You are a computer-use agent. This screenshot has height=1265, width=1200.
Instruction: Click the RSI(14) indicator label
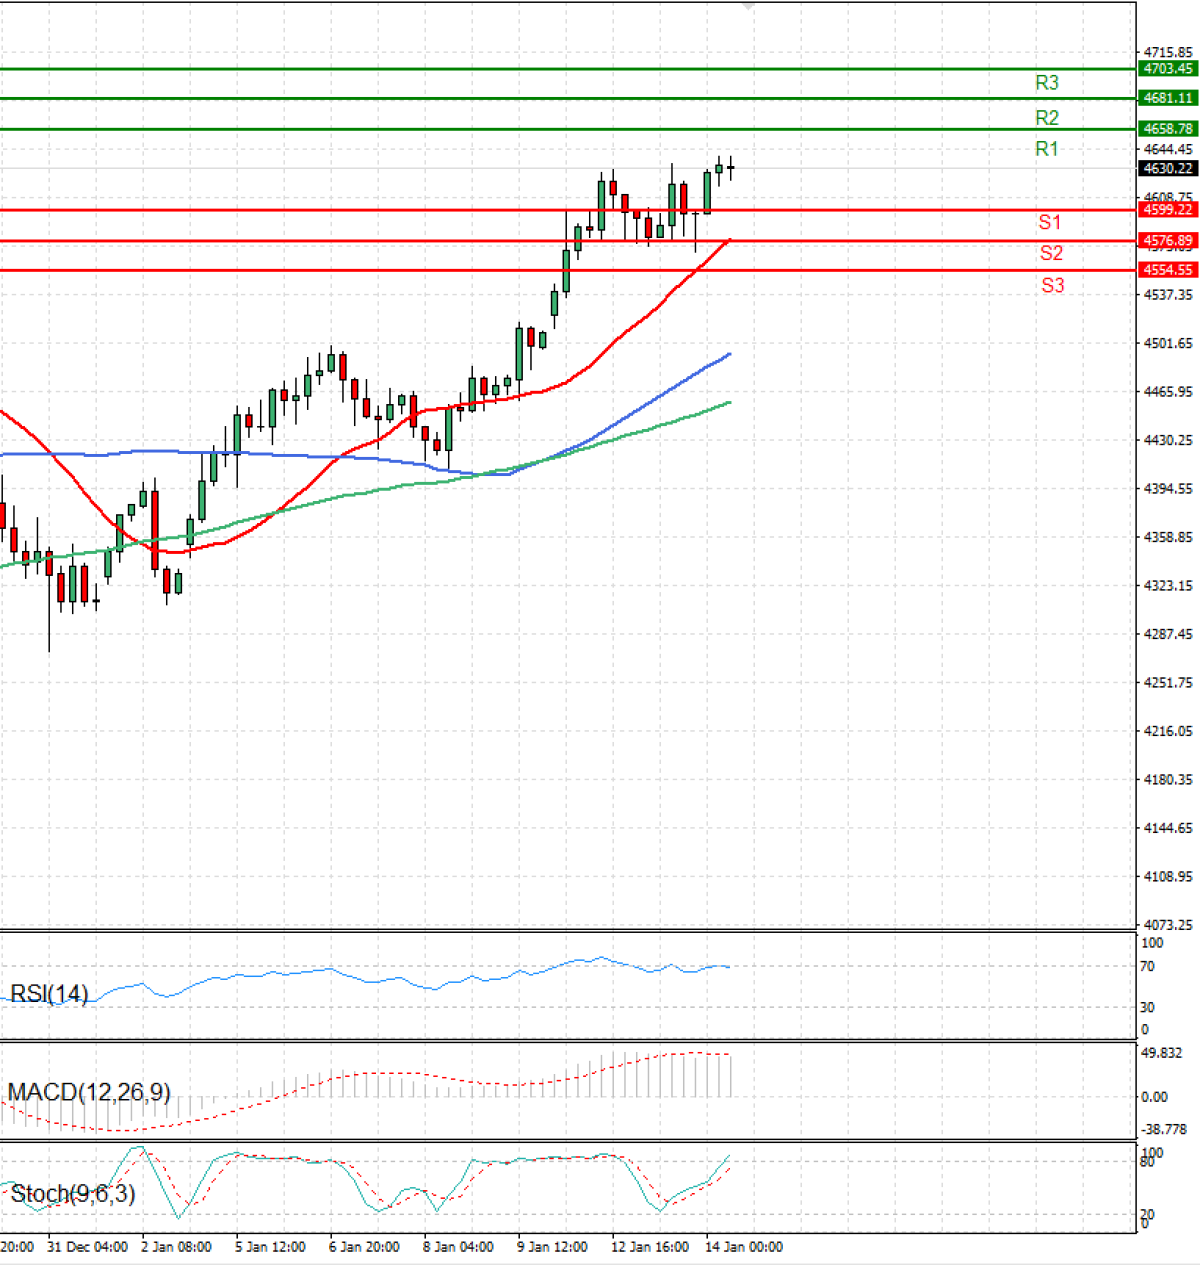(x=49, y=994)
